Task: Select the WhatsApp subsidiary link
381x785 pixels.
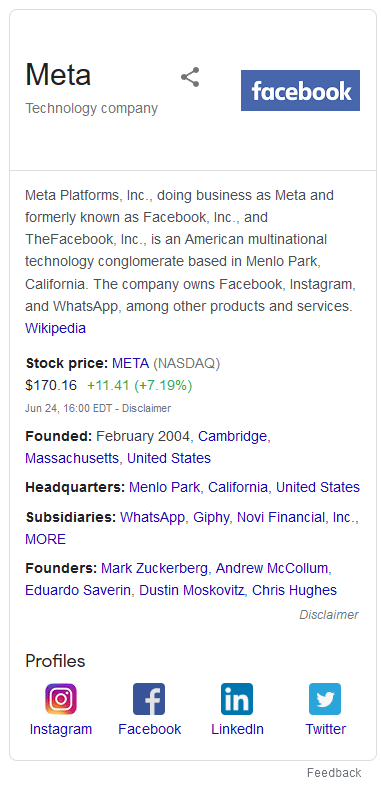Action: 153,517
